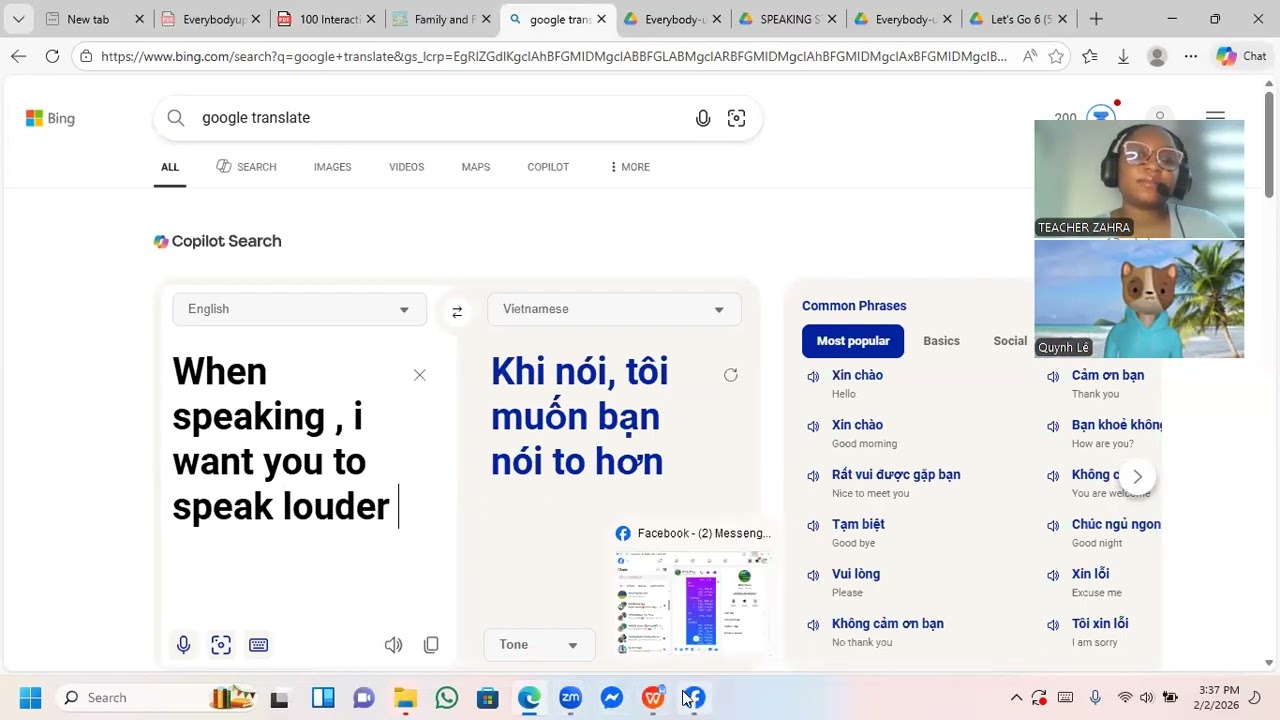1280x720 pixels.
Task: Click the browser address bar URL
Action: pyautogui.click(x=553, y=57)
